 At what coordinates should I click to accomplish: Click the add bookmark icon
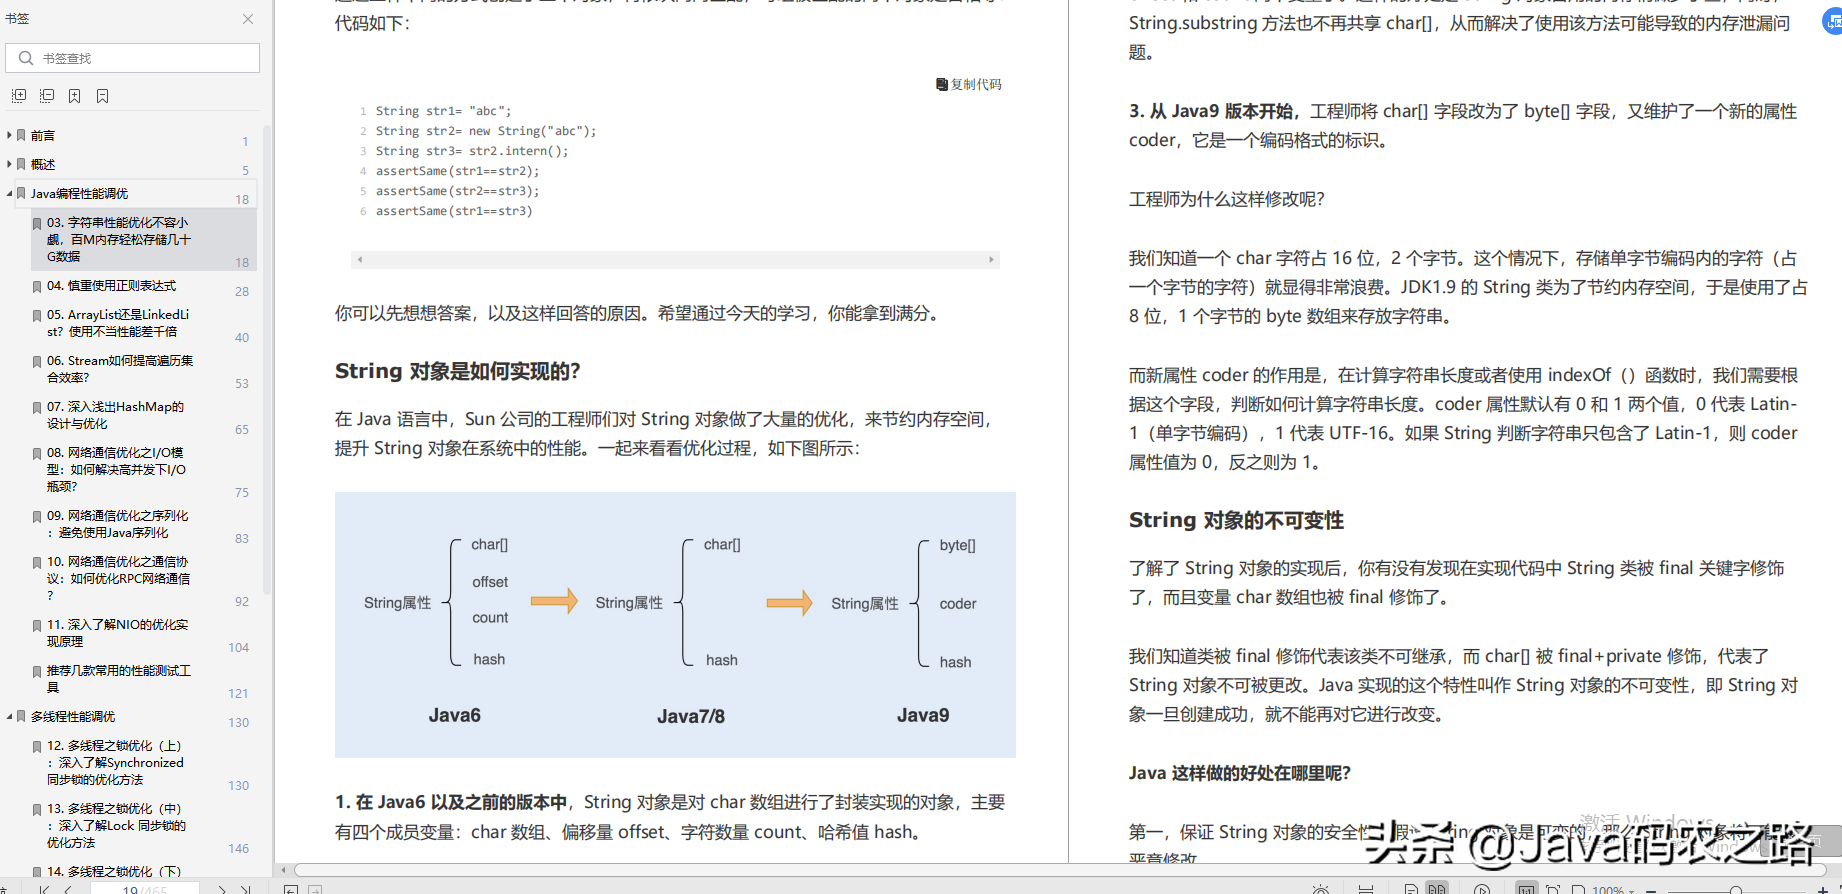point(75,96)
